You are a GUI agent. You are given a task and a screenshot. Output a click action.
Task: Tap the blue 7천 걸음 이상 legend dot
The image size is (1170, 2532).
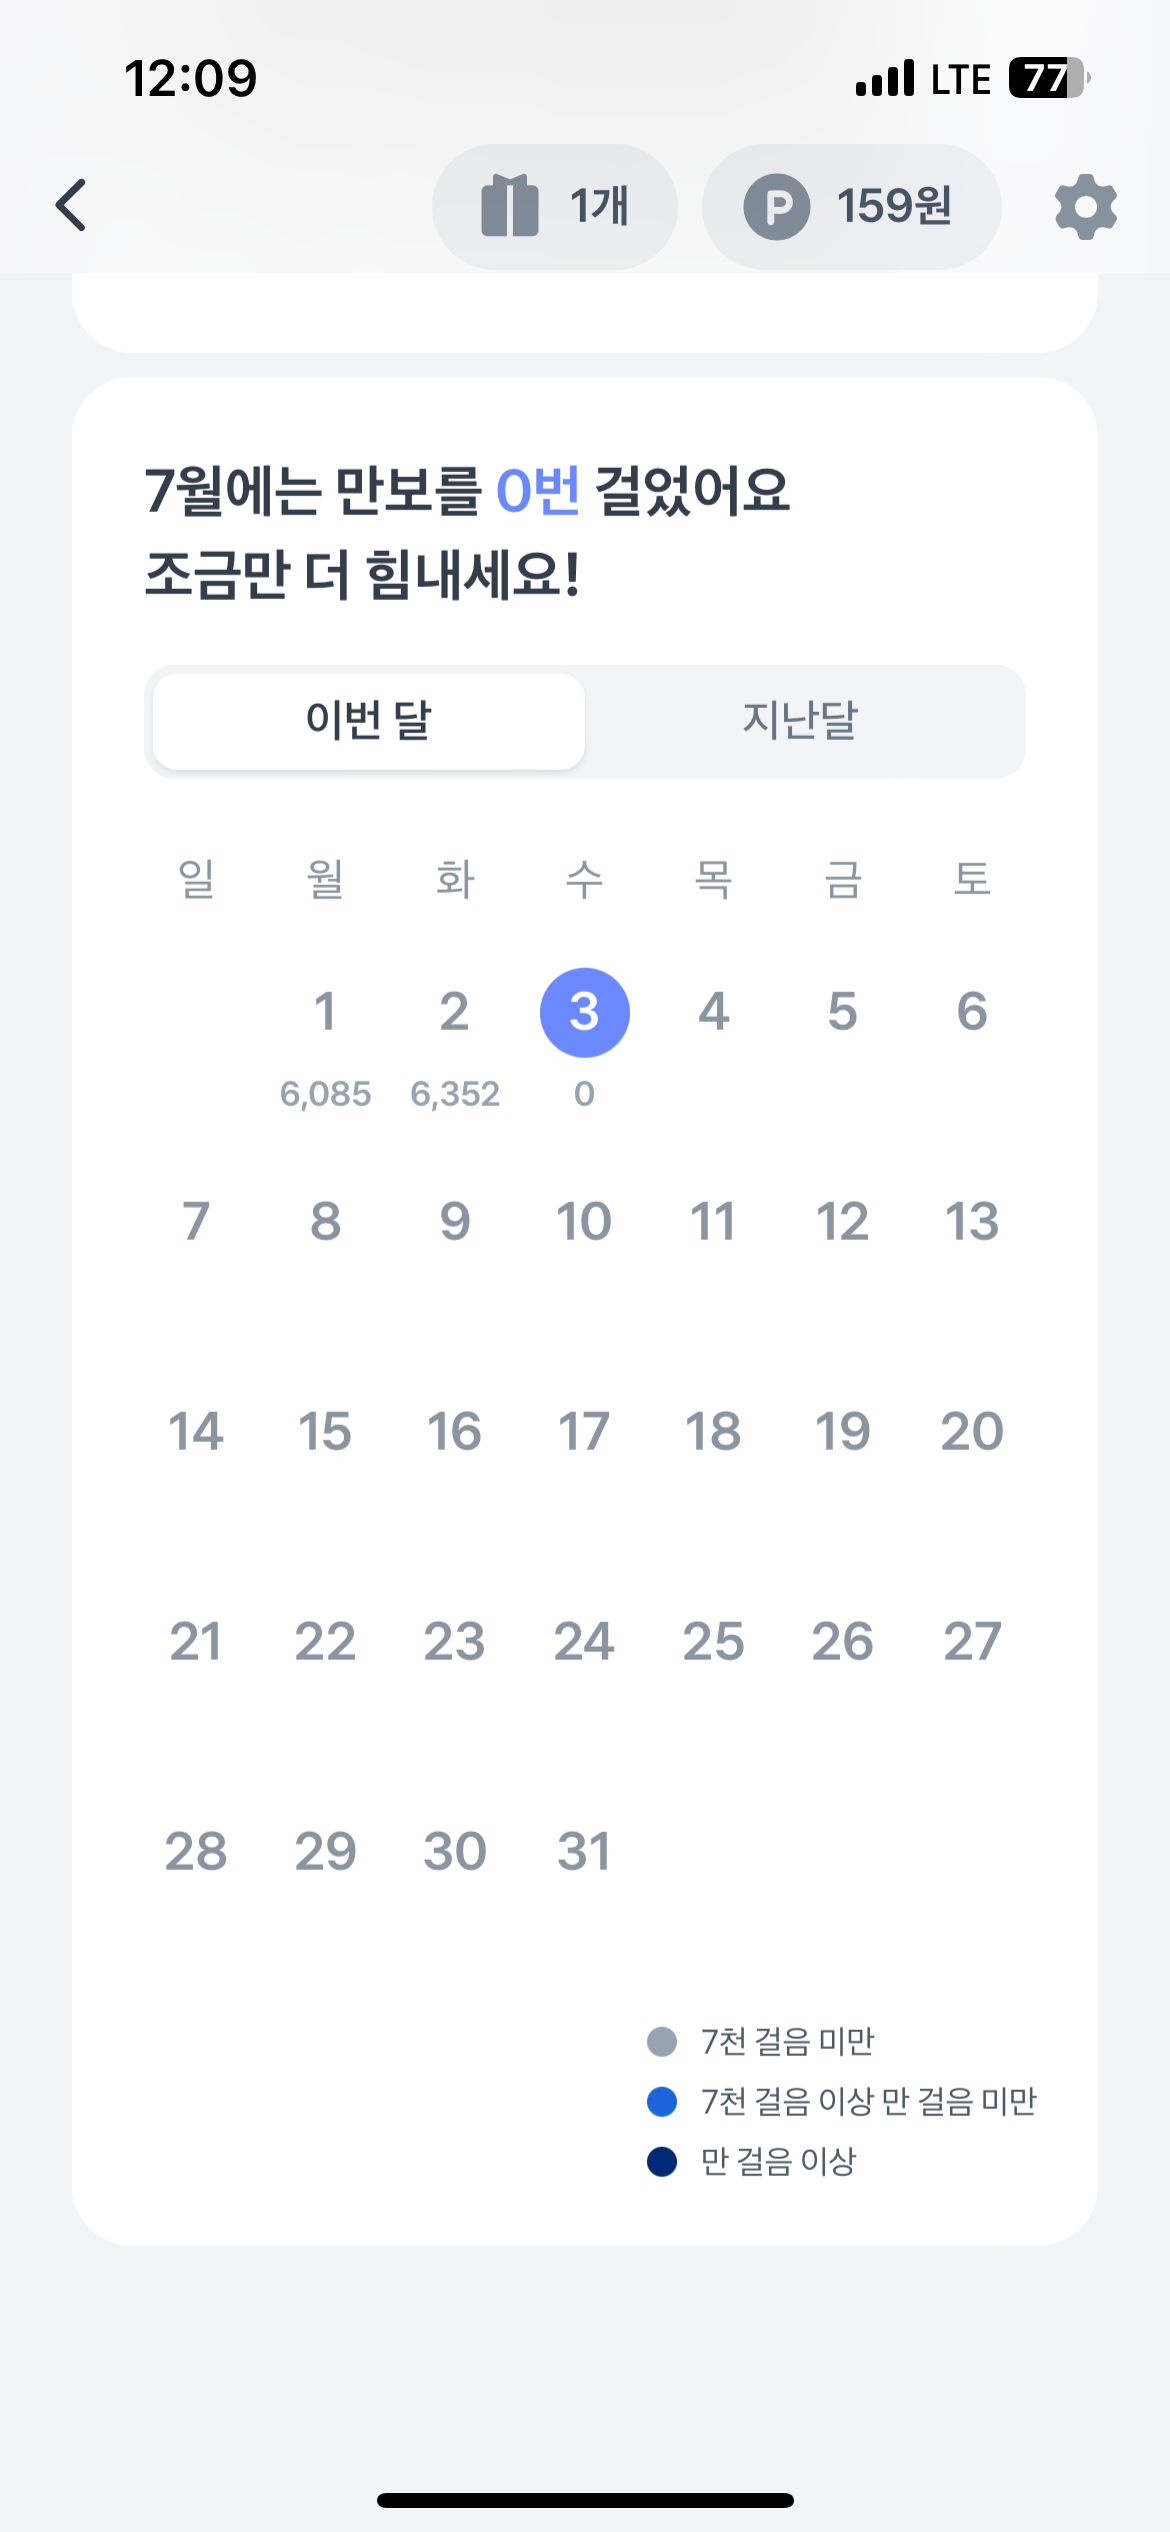point(662,2101)
